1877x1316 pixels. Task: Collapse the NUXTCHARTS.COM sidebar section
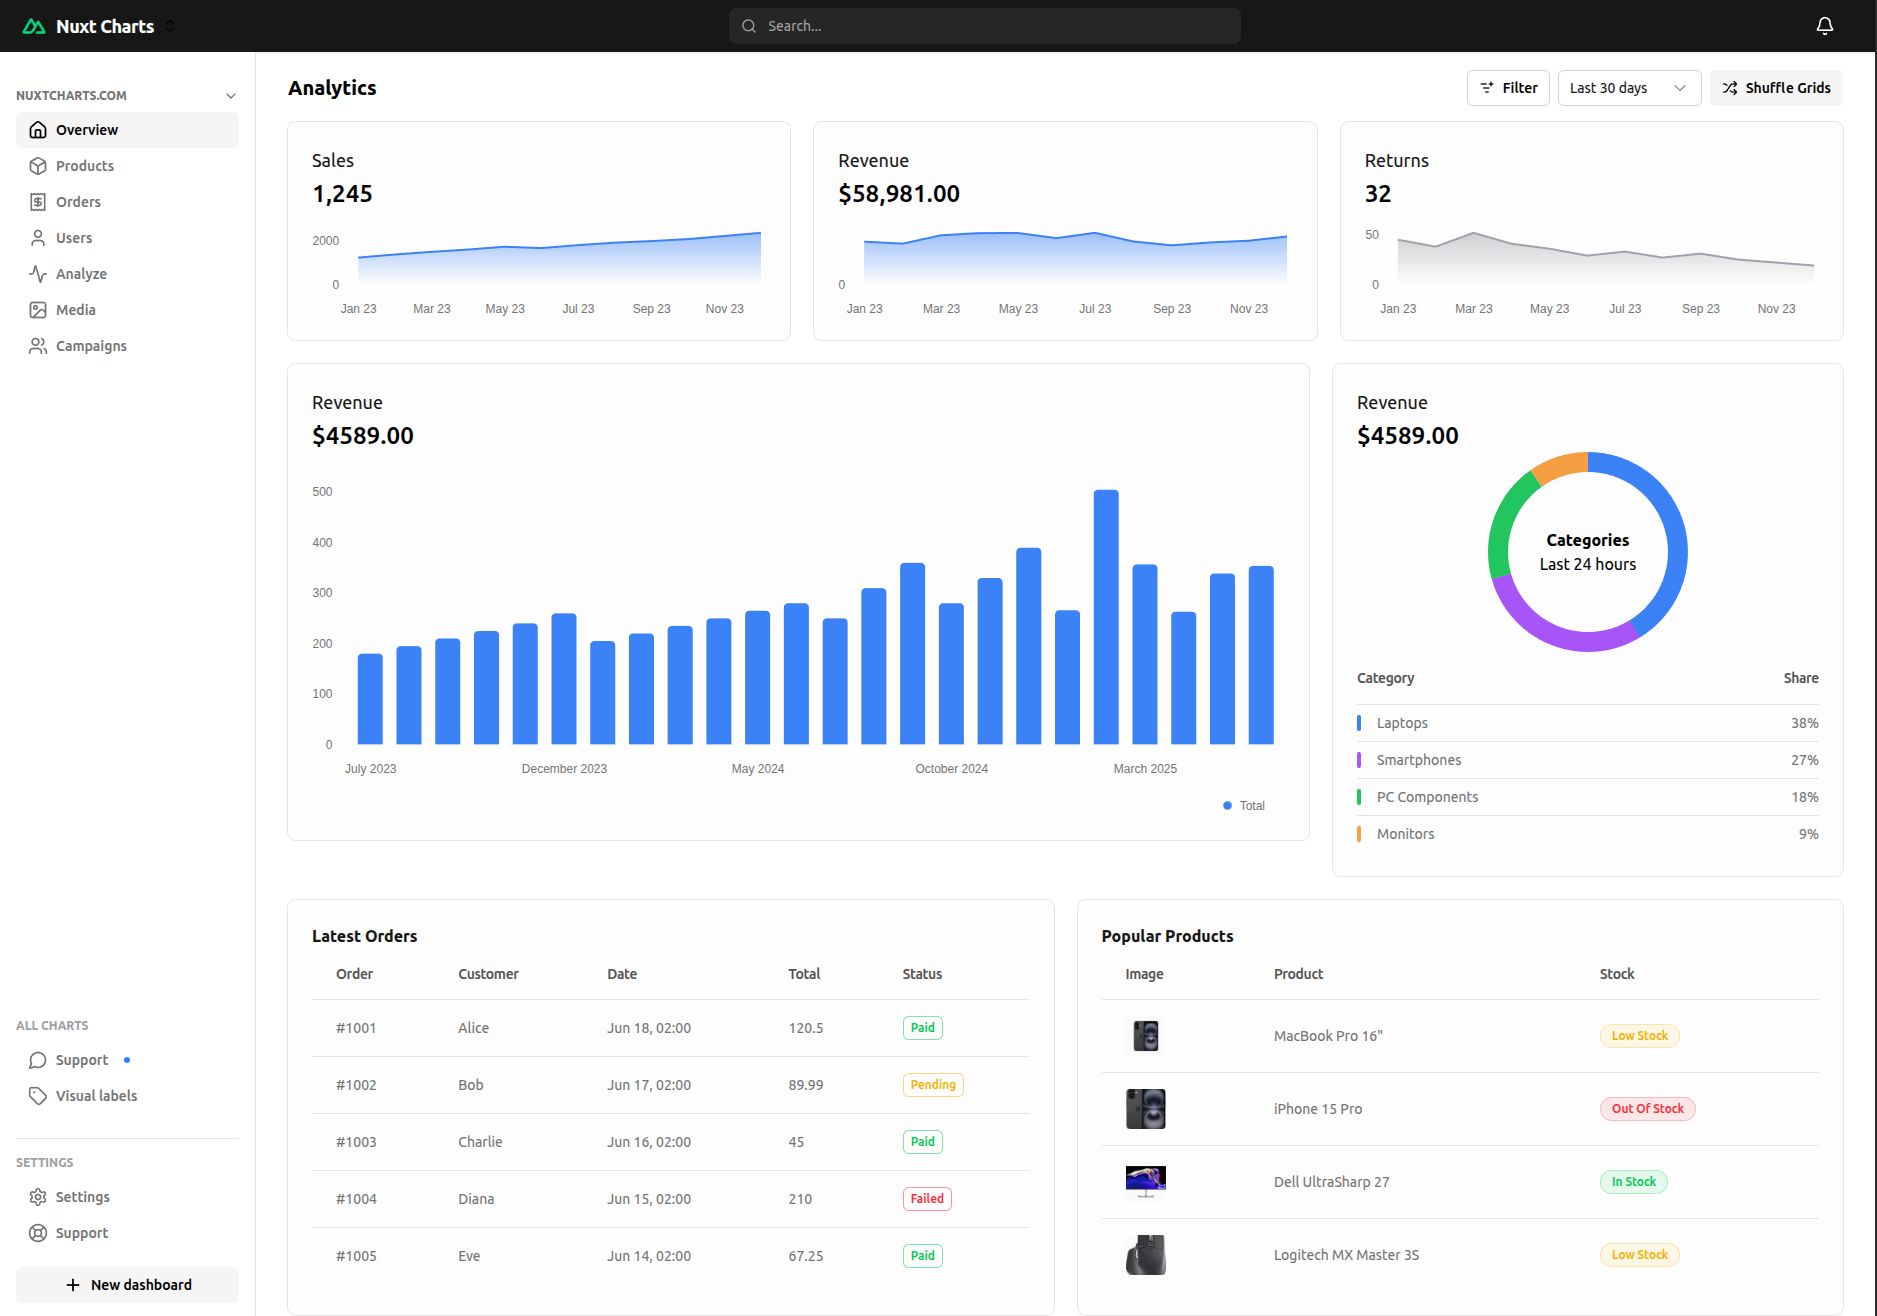(x=231, y=96)
